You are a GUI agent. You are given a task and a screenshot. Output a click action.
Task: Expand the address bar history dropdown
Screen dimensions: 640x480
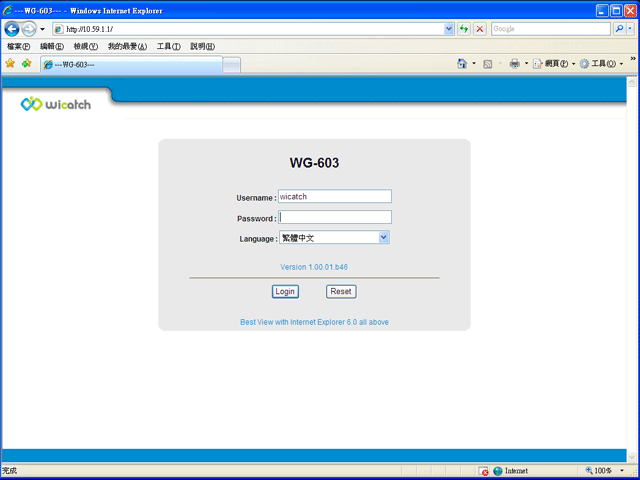(449, 29)
